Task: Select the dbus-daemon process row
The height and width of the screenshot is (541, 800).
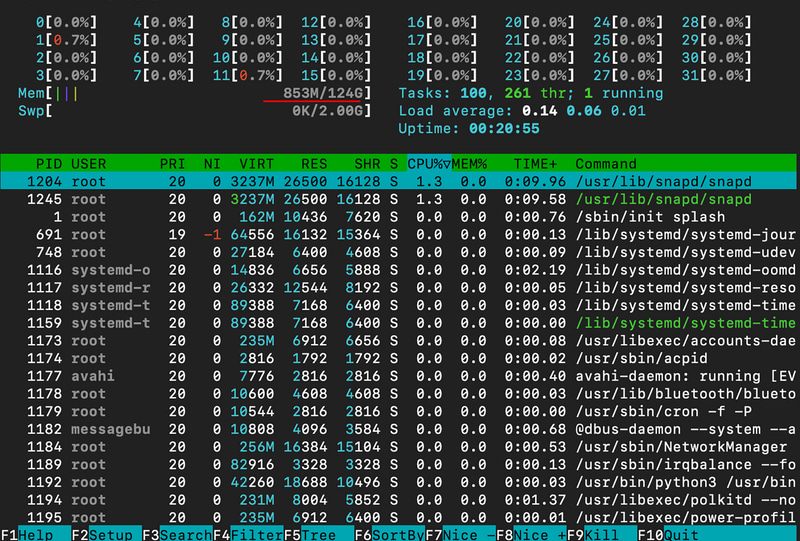Action: [398, 429]
